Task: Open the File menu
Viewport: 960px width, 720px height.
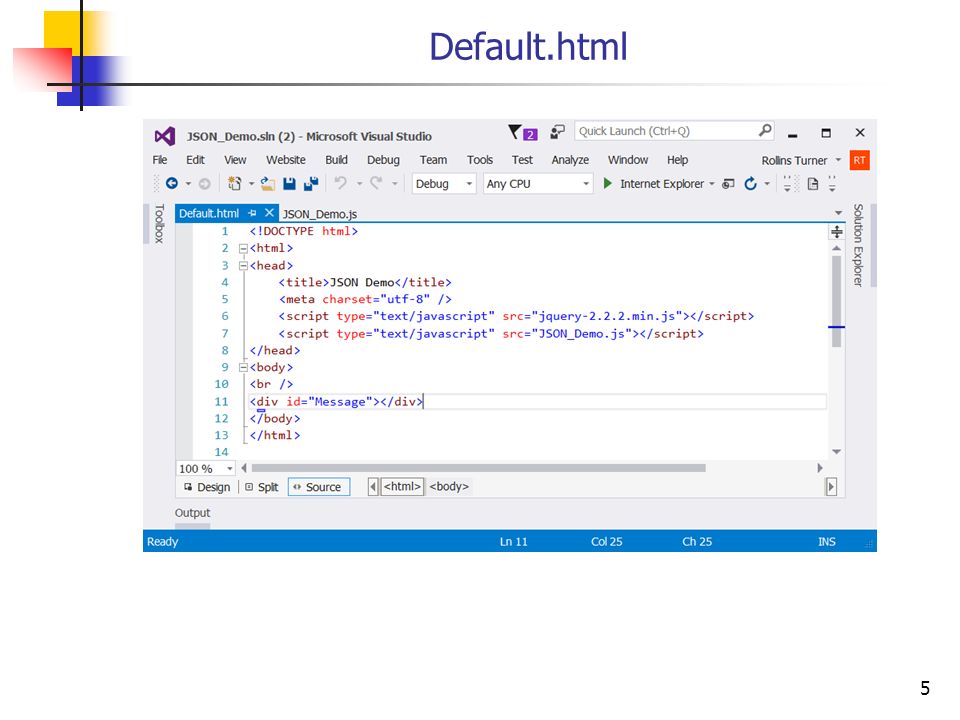Action: point(160,160)
